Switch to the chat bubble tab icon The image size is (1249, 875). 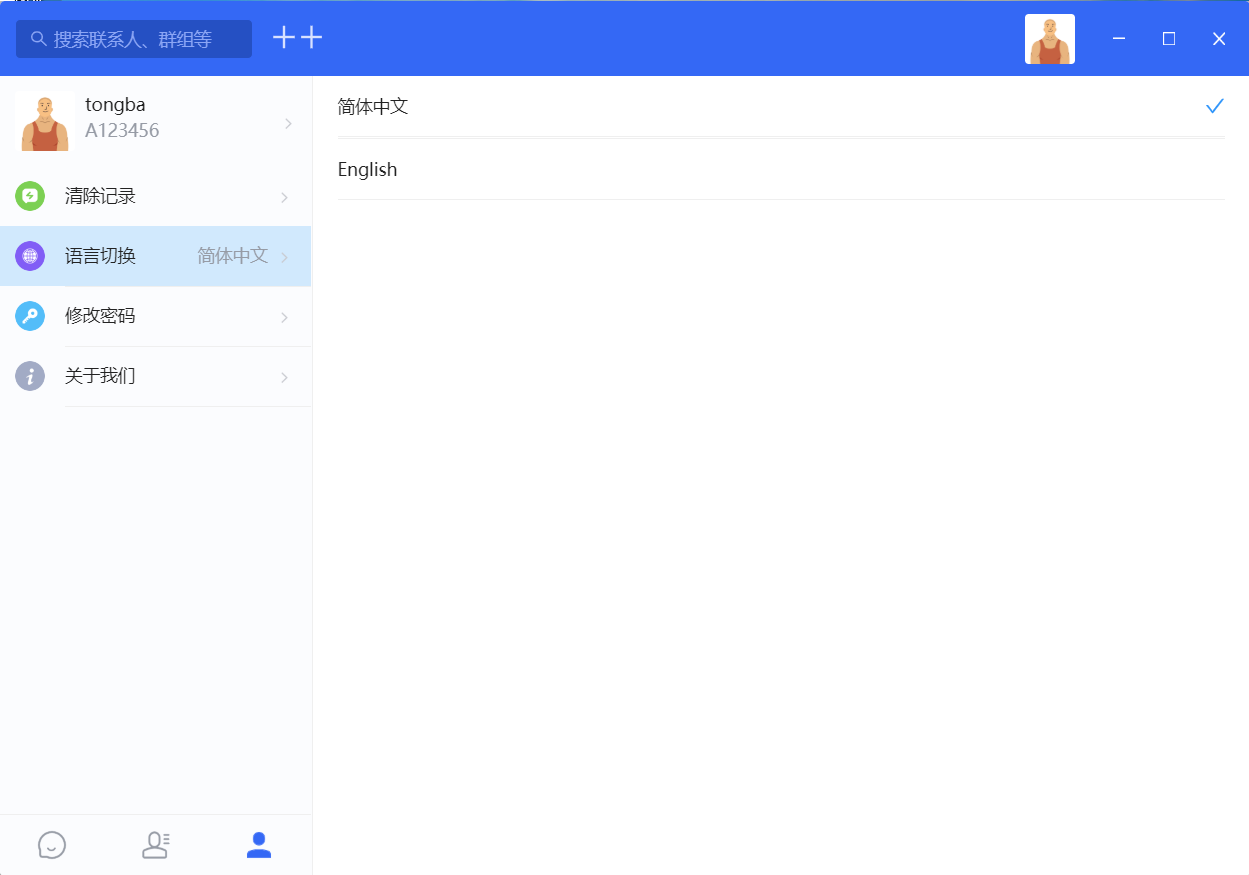[x=51, y=845]
